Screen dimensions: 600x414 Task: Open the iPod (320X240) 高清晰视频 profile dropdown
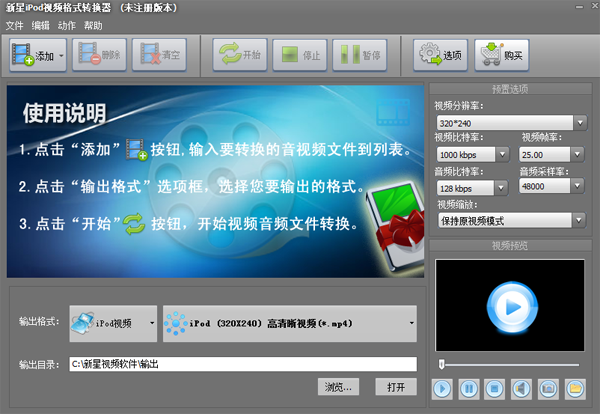[290, 323]
